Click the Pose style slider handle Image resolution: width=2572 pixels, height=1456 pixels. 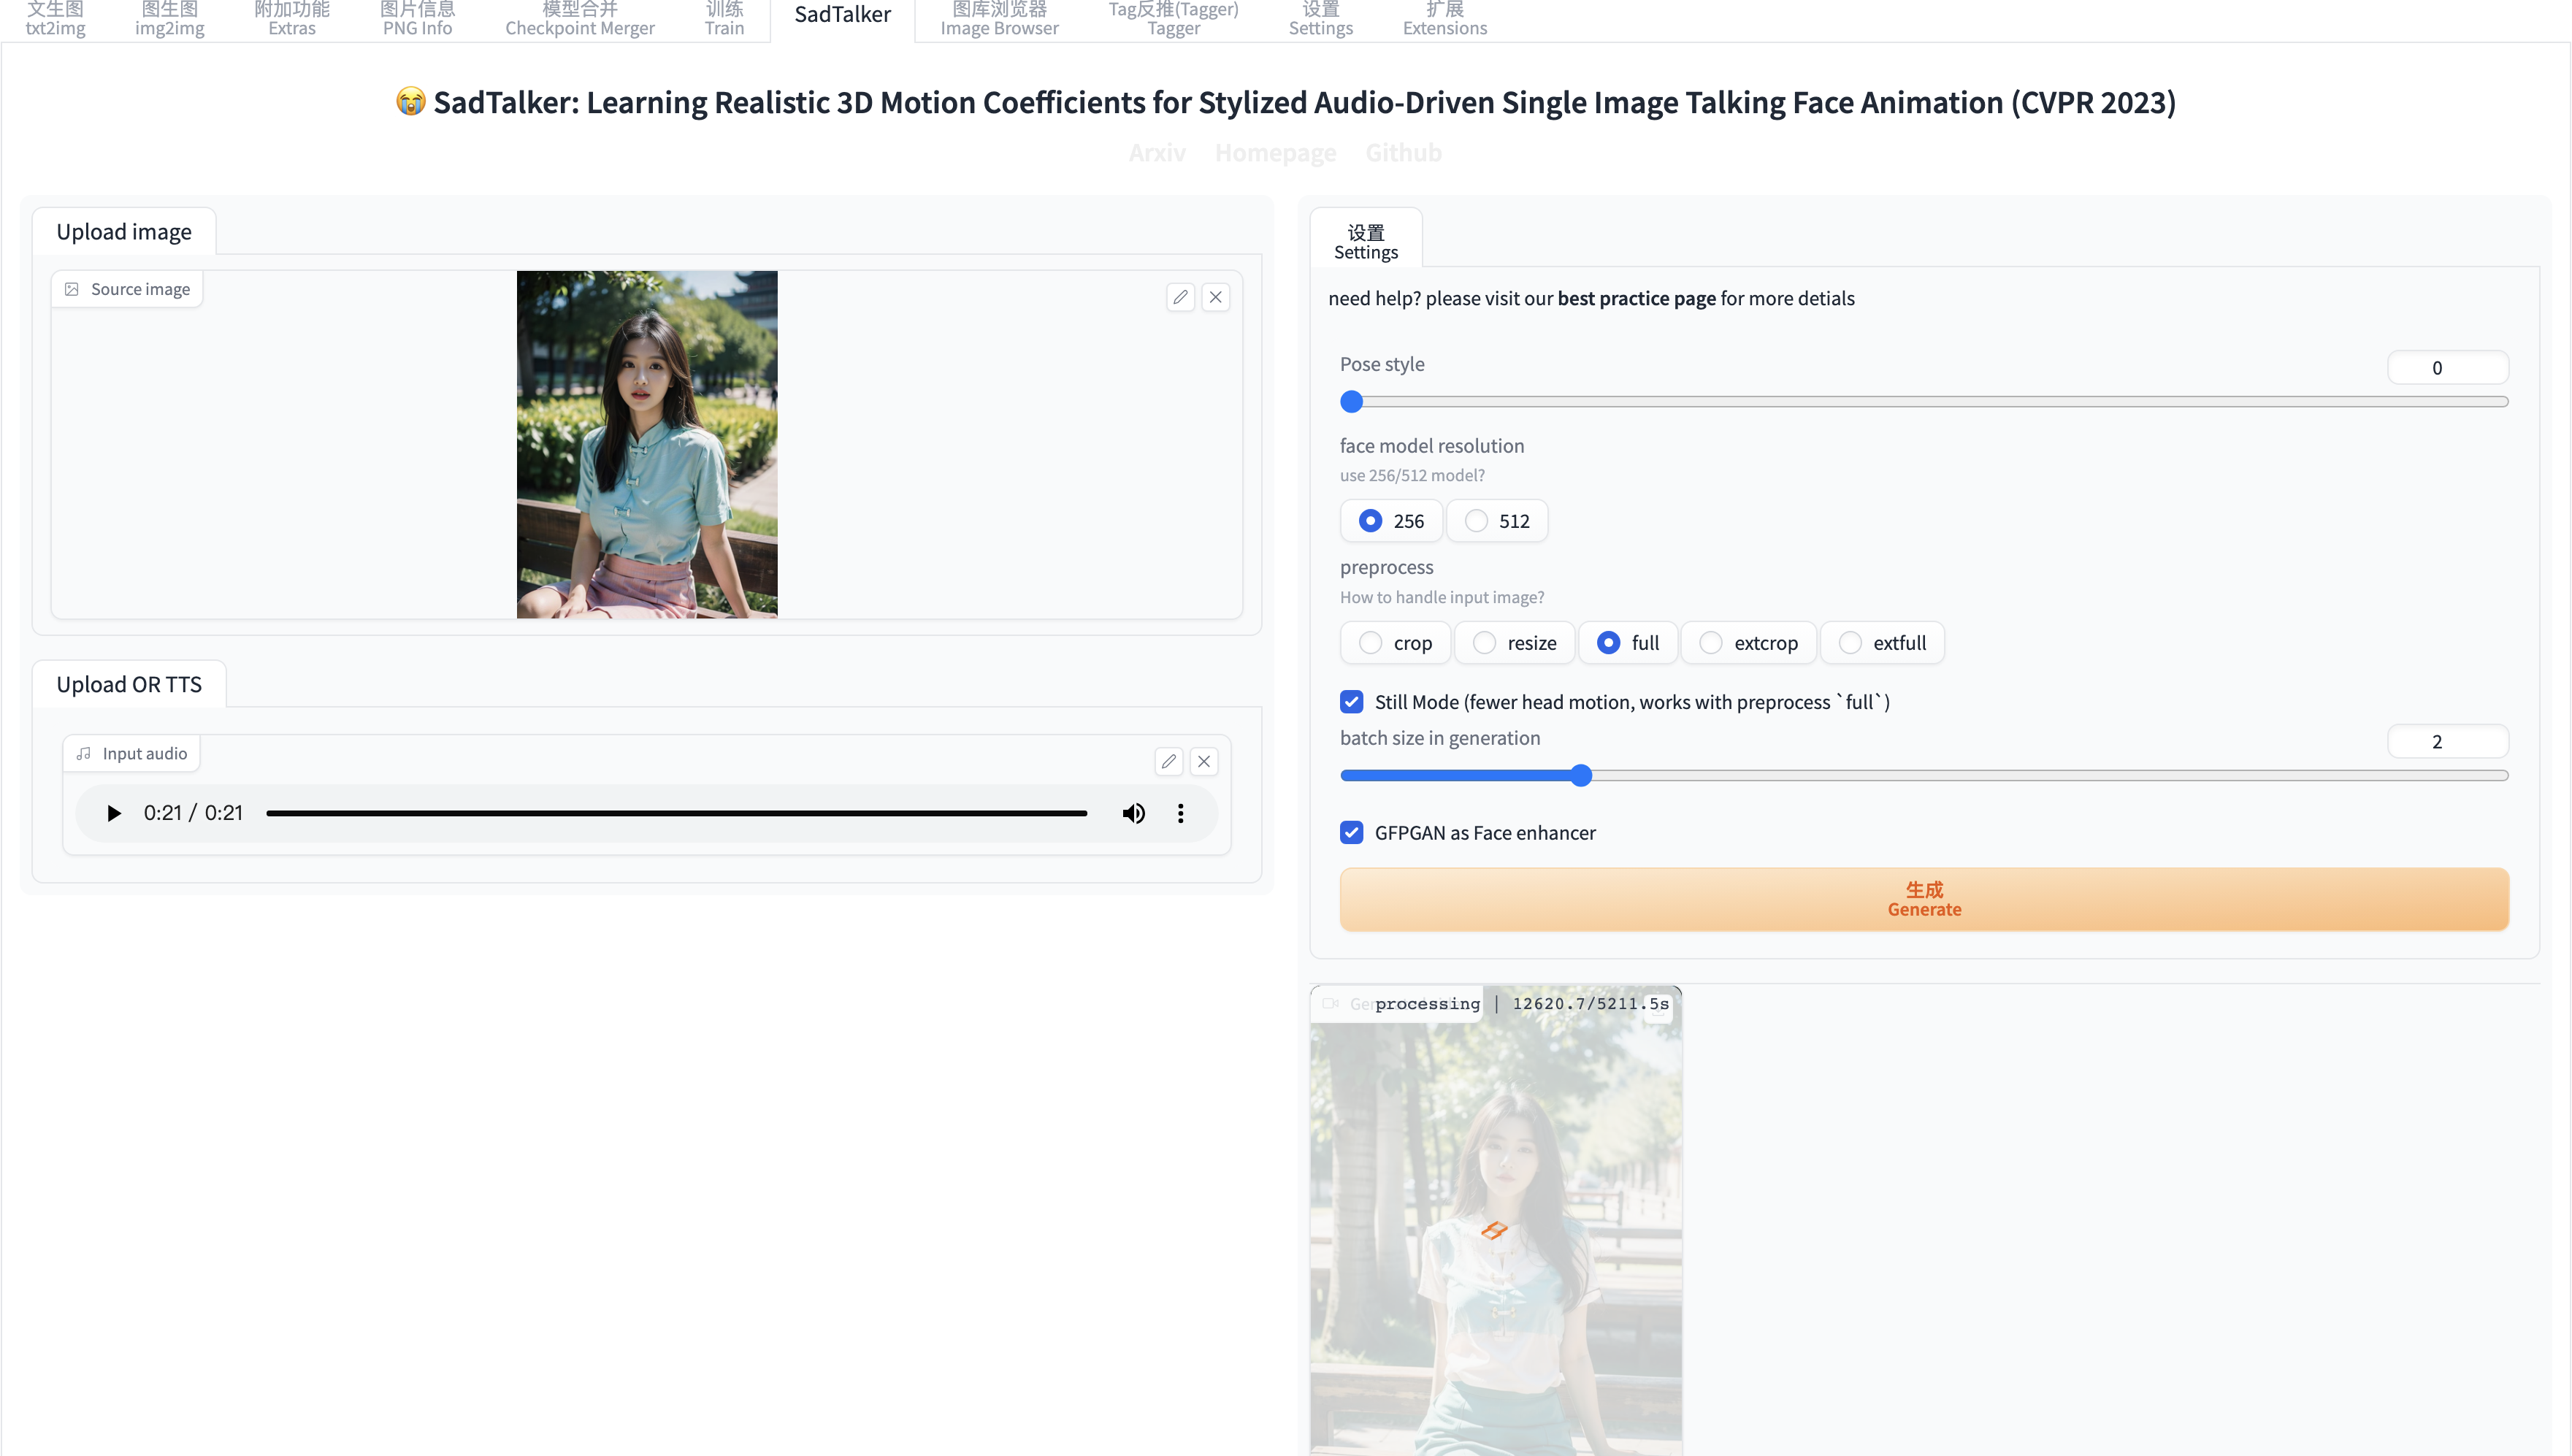point(1351,402)
